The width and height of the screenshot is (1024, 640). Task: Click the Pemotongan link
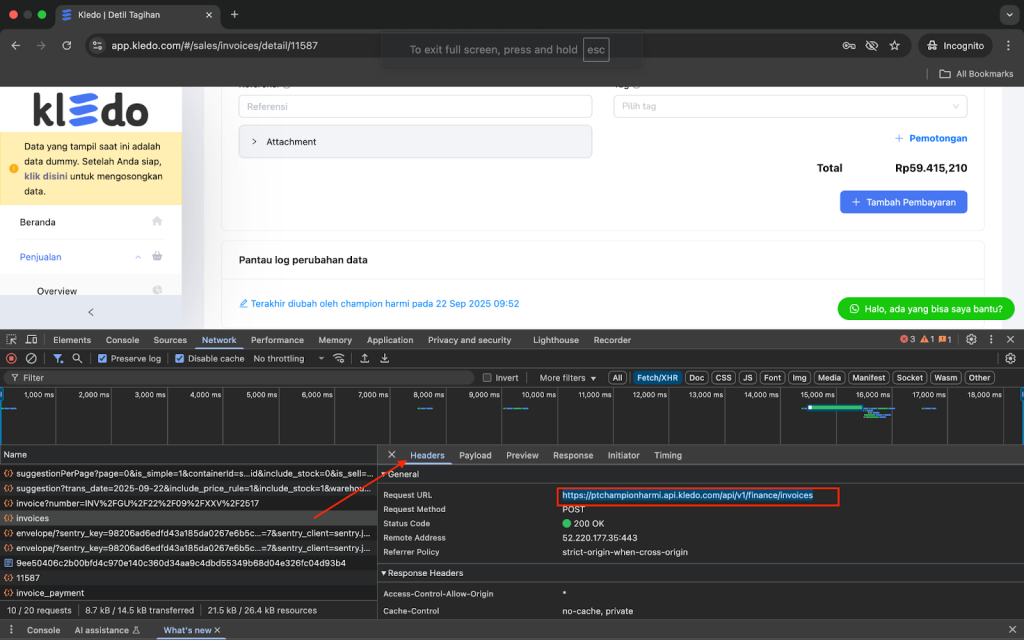point(931,138)
